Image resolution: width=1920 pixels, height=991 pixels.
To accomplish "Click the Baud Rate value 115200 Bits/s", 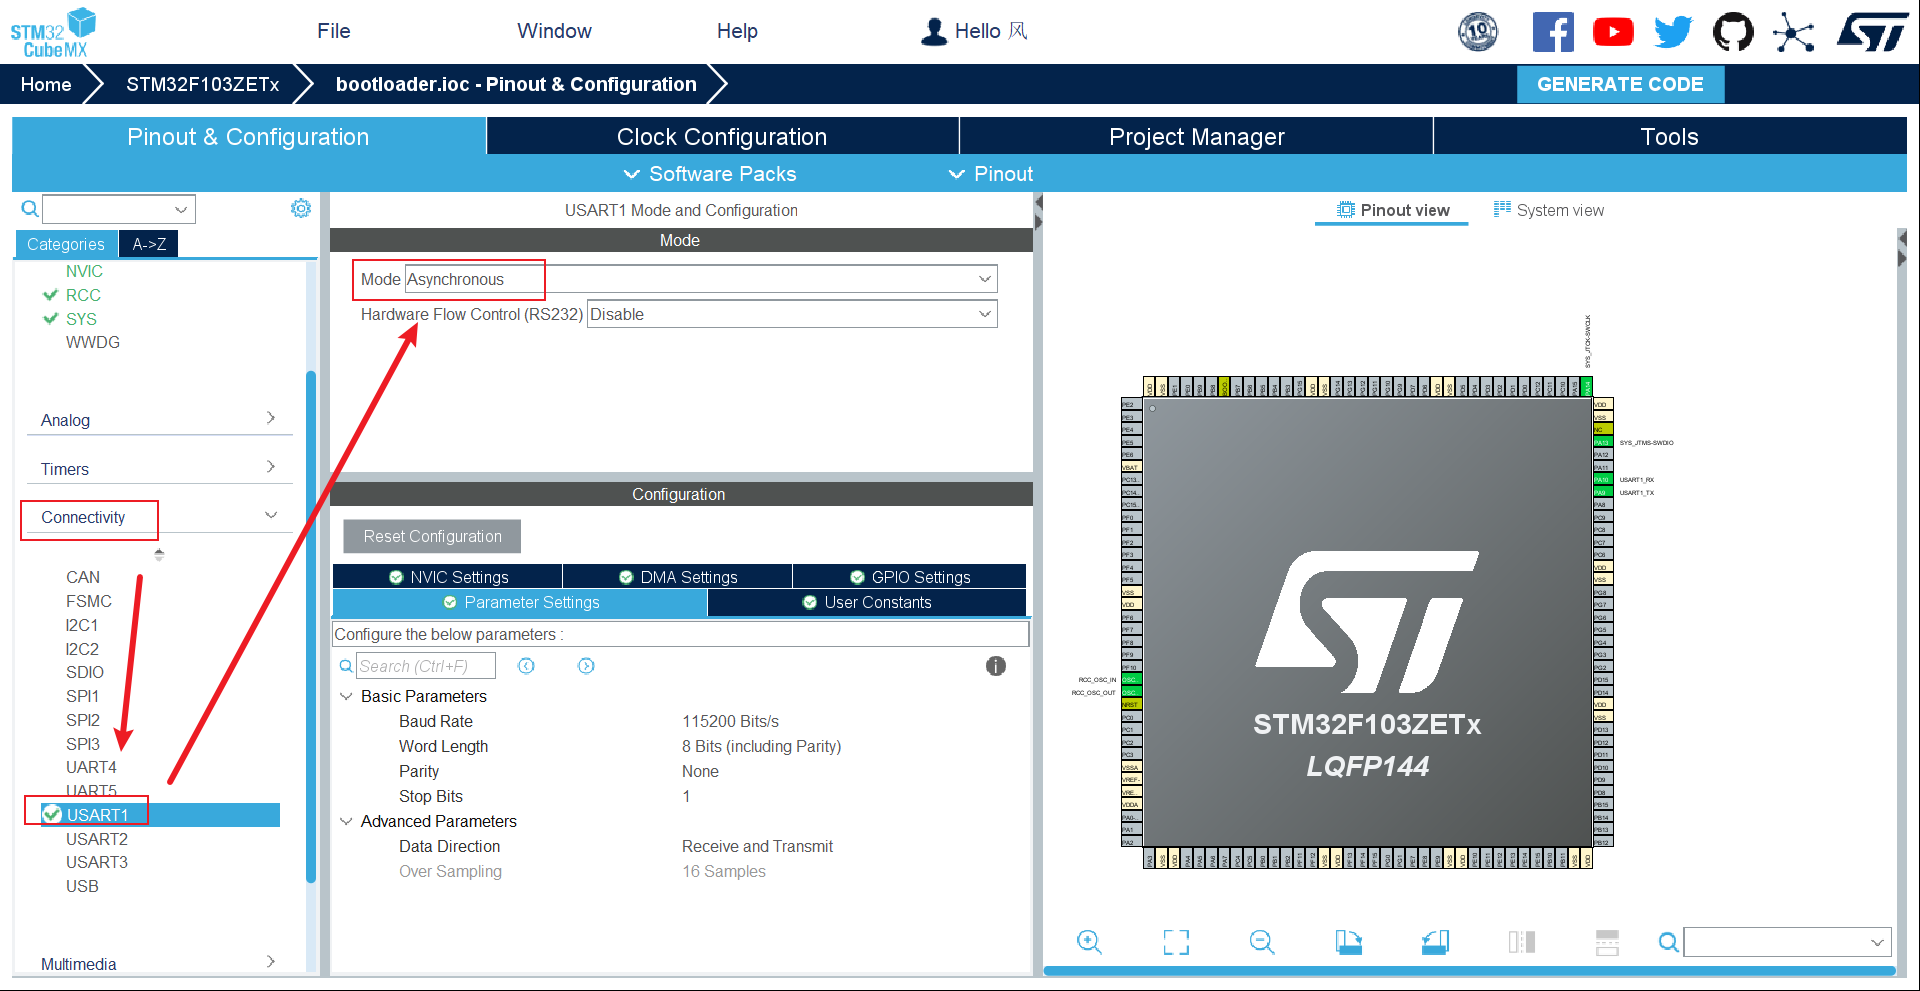I will pyautogui.click(x=730, y=721).
